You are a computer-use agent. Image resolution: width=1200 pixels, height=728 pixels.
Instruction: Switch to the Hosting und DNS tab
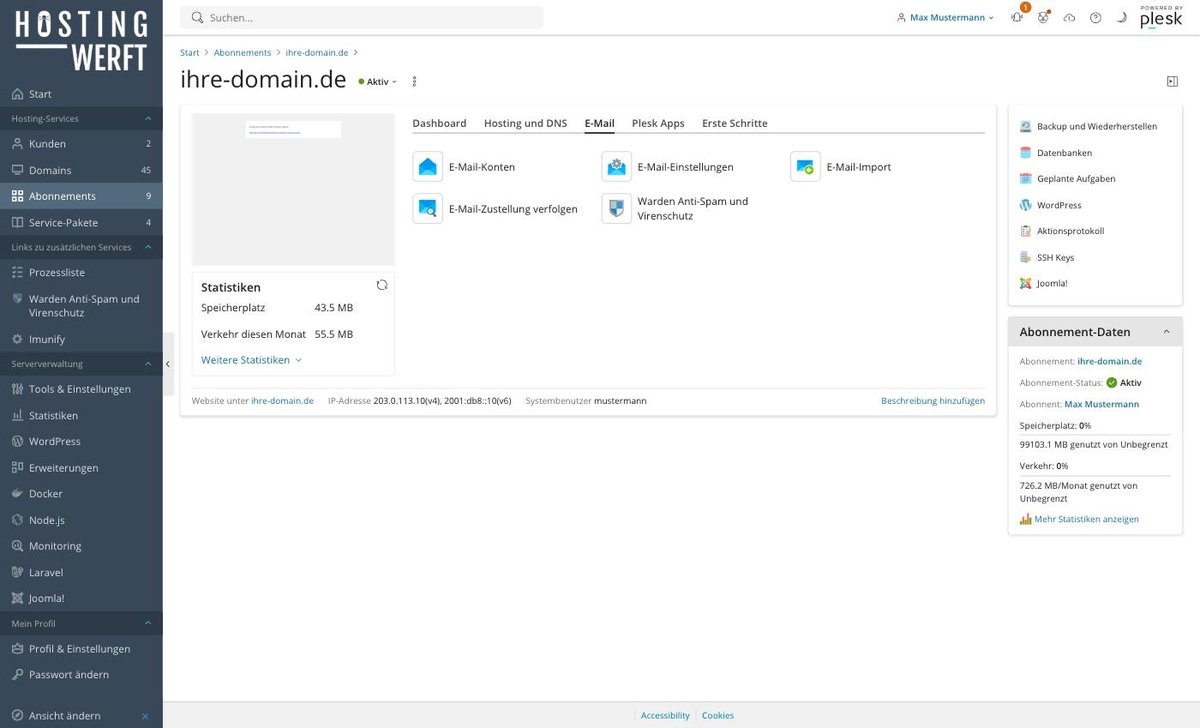pos(525,123)
